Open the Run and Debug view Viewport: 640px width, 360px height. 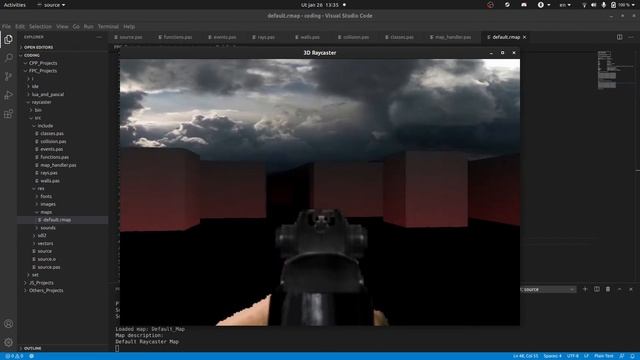(x=8, y=95)
